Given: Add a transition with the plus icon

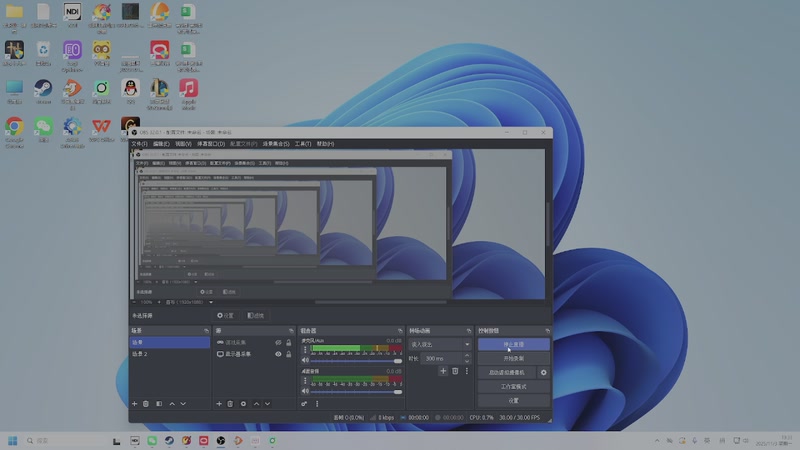Looking at the screenshot, I should point(443,371).
